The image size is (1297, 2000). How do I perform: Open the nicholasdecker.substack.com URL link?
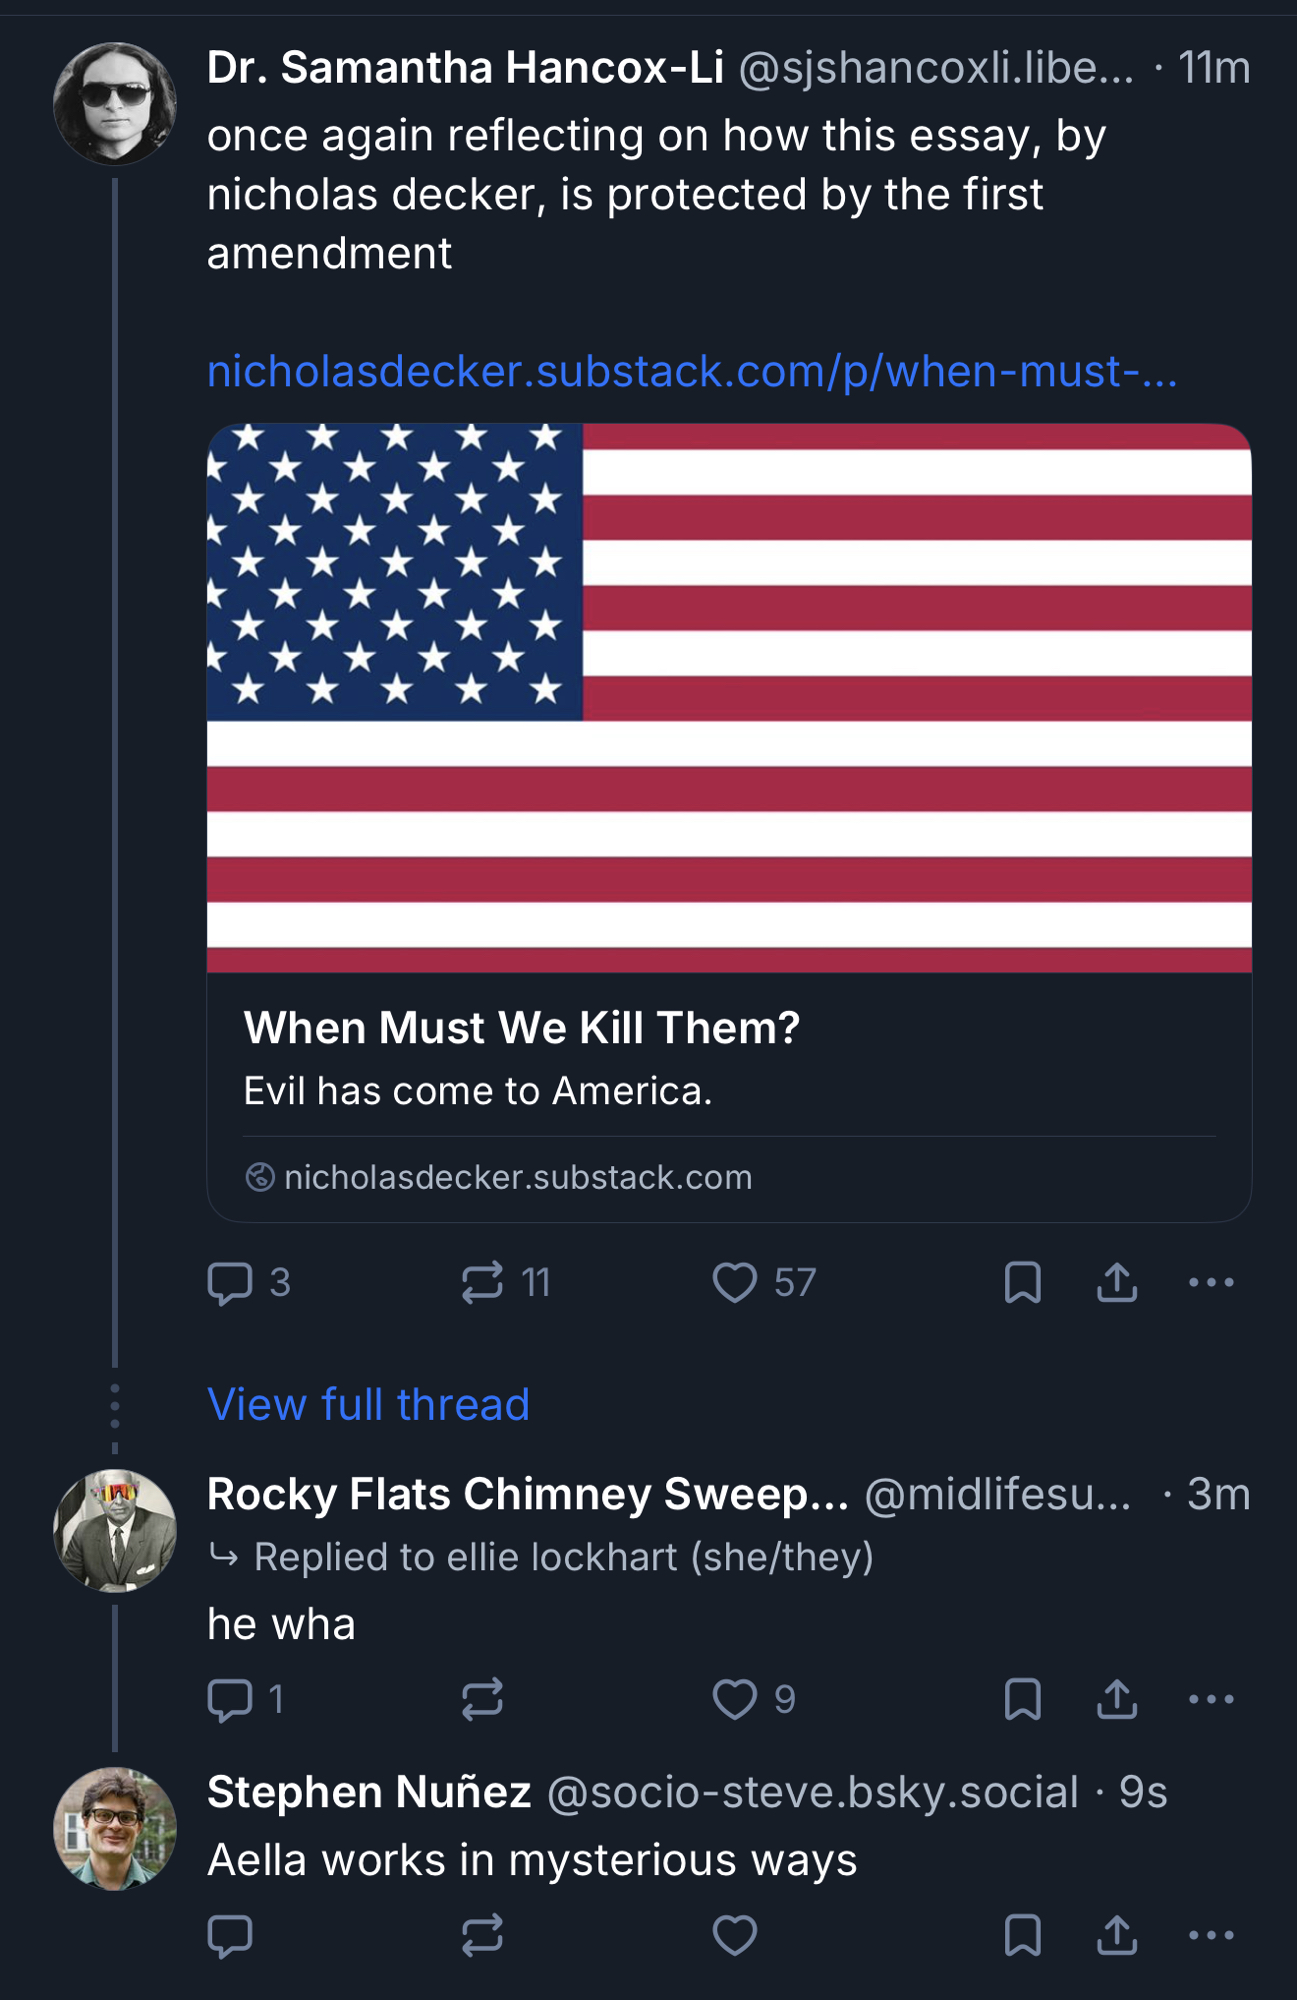(x=692, y=372)
